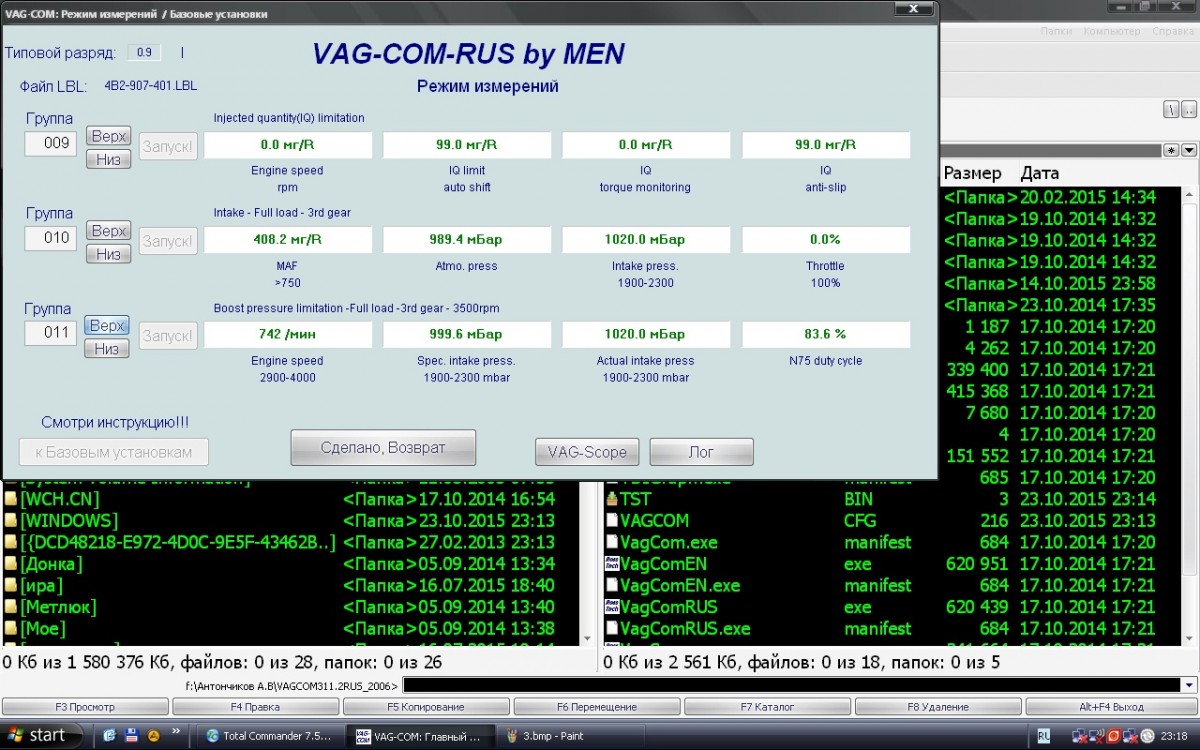Click the Низ button for group 009

point(108,159)
